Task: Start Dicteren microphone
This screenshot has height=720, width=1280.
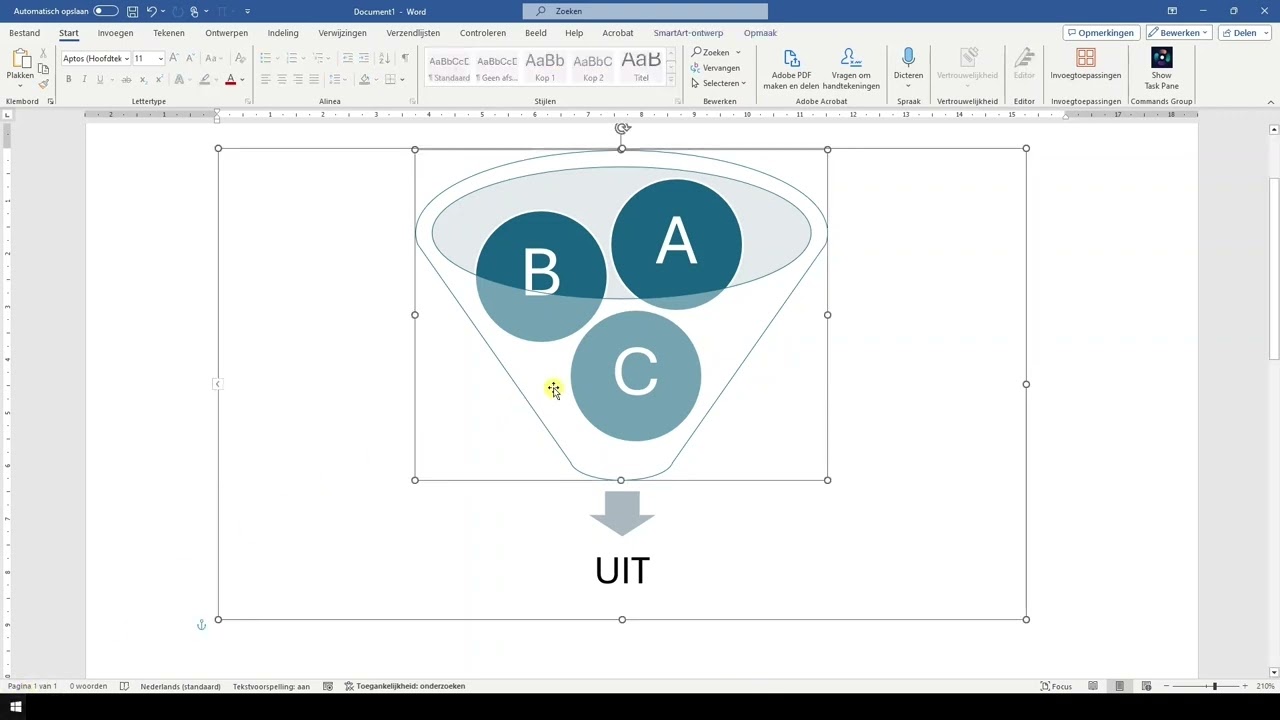Action: (x=908, y=64)
